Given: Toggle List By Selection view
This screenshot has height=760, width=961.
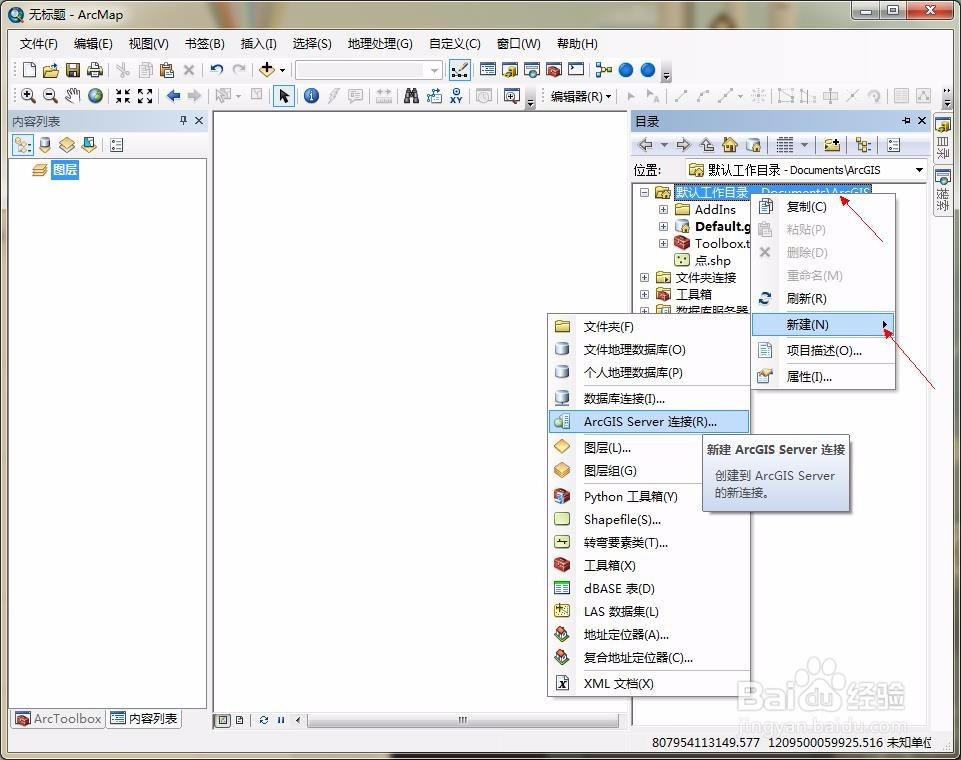Looking at the screenshot, I should click(89, 145).
